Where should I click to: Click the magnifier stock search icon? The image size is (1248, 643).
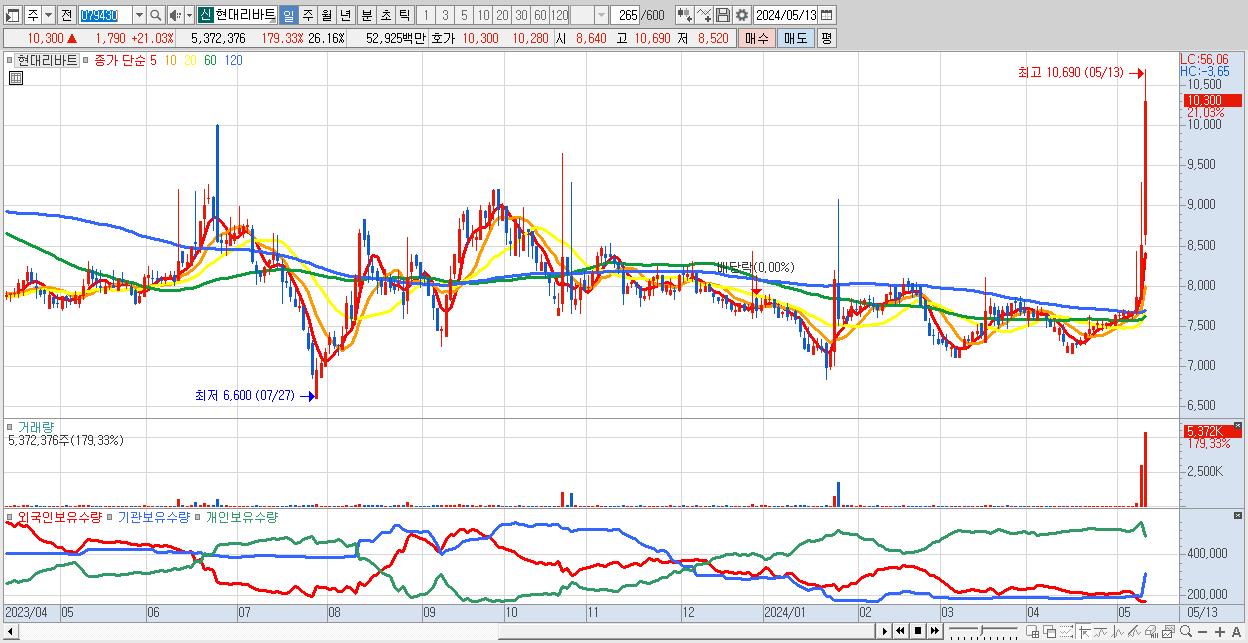pos(155,15)
